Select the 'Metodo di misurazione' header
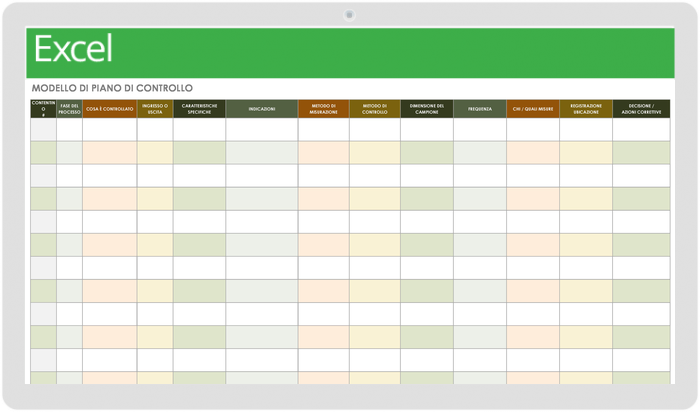This screenshot has height=412, width=700. 324,109
